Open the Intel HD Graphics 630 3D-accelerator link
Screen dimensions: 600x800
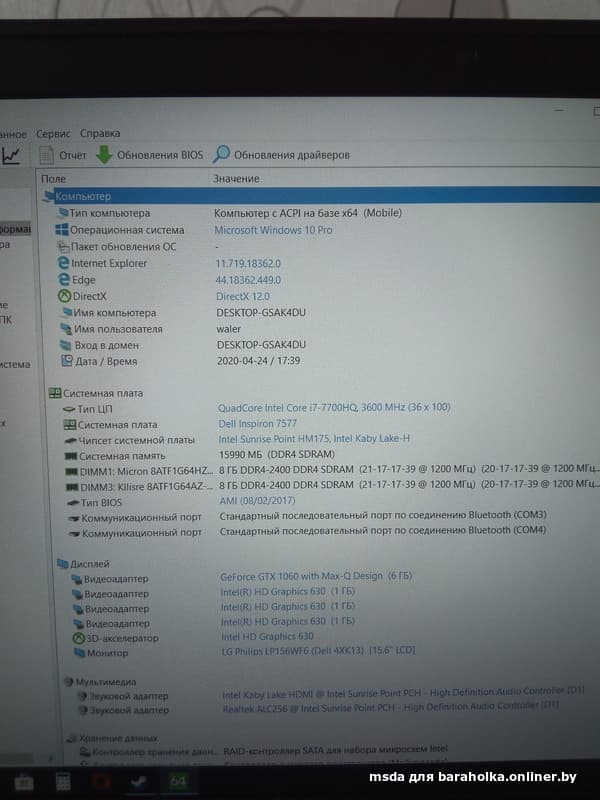[267, 636]
